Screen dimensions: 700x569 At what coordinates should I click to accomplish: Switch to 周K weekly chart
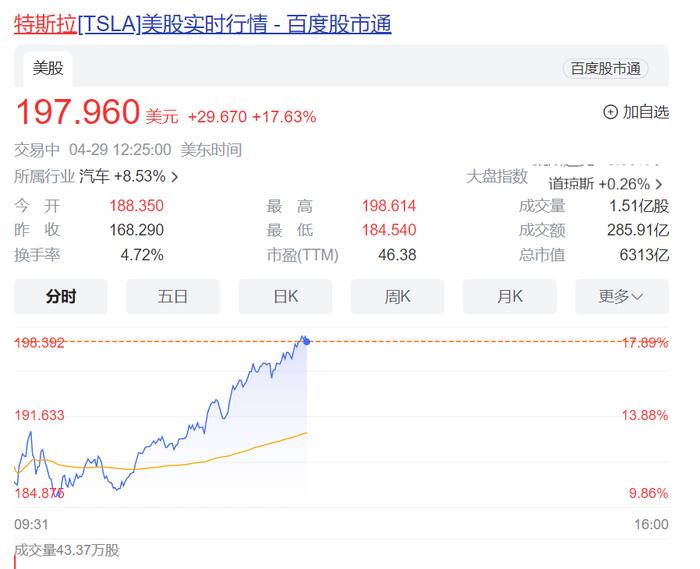coord(397,296)
